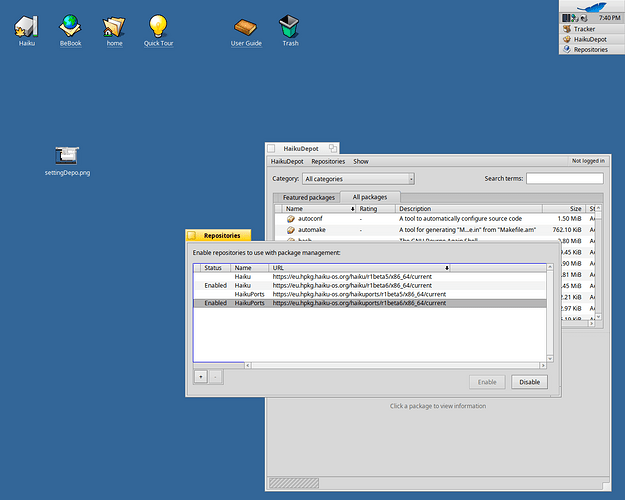625x500 pixels.
Task: Select the autoconf package row
Action: [x=434, y=219]
